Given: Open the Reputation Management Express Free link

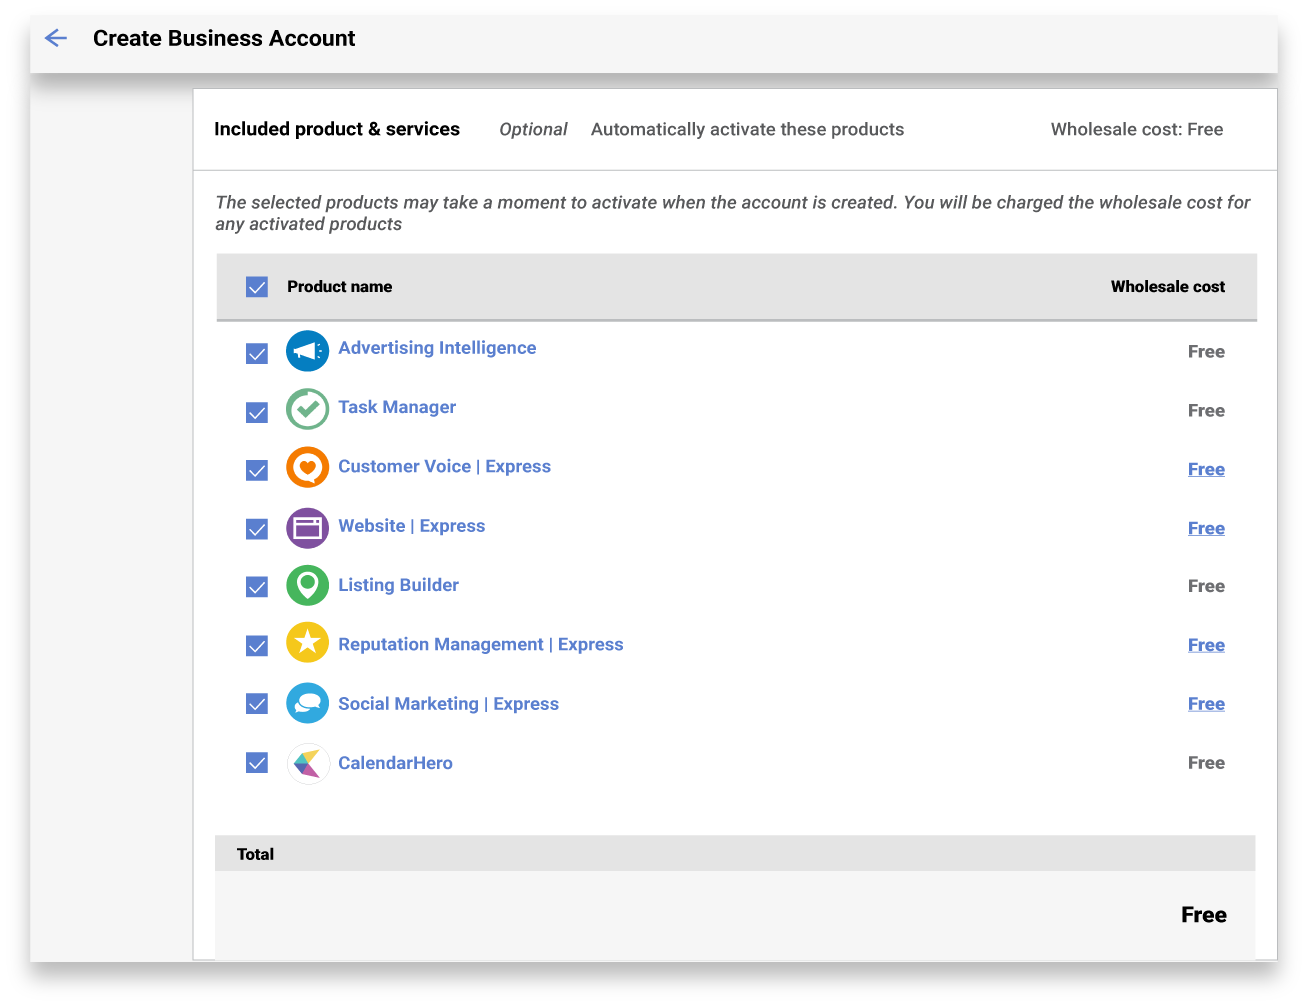Looking at the screenshot, I should (x=1206, y=645).
